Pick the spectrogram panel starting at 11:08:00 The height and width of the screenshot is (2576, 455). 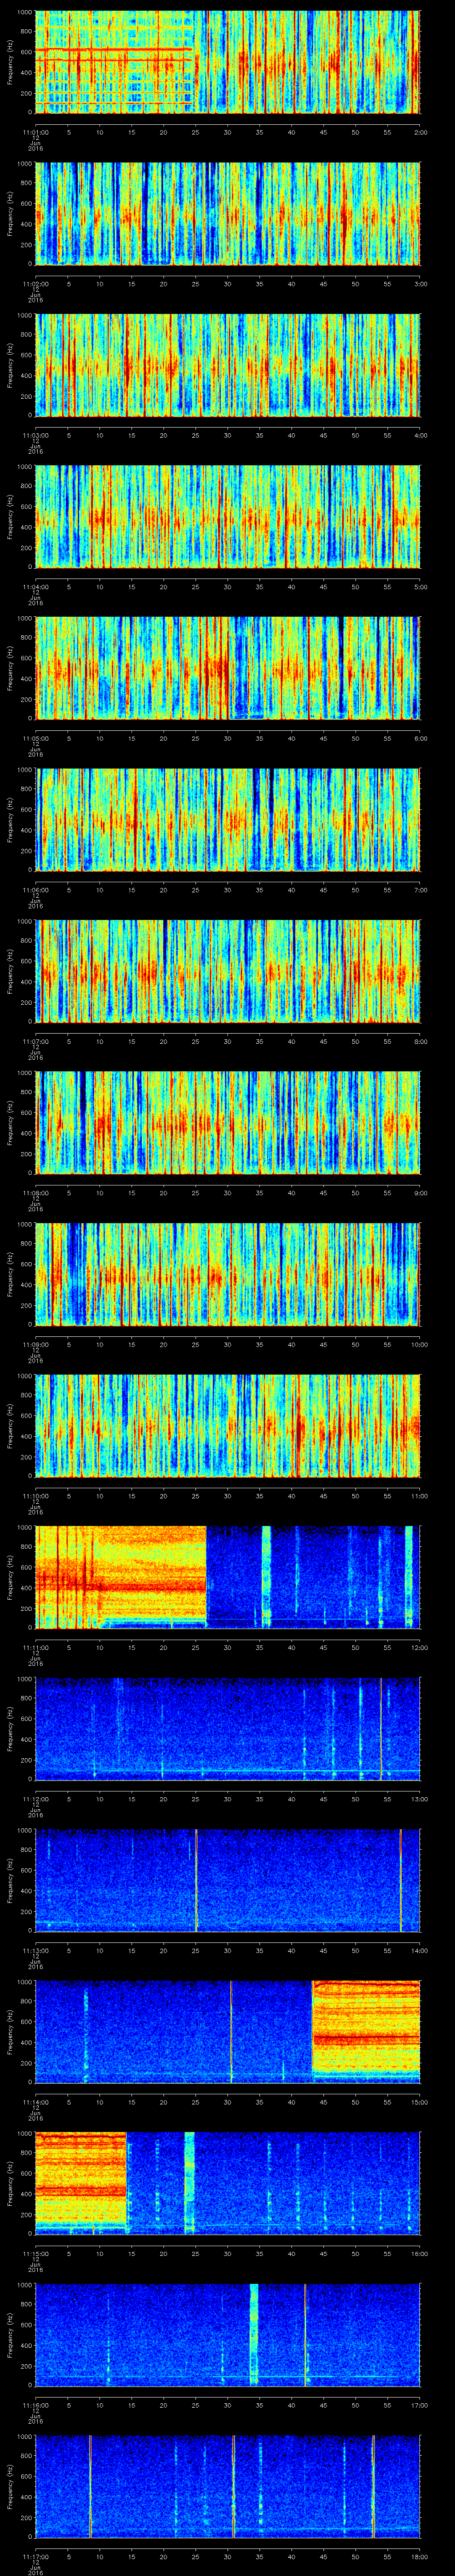coord(228,1123)
